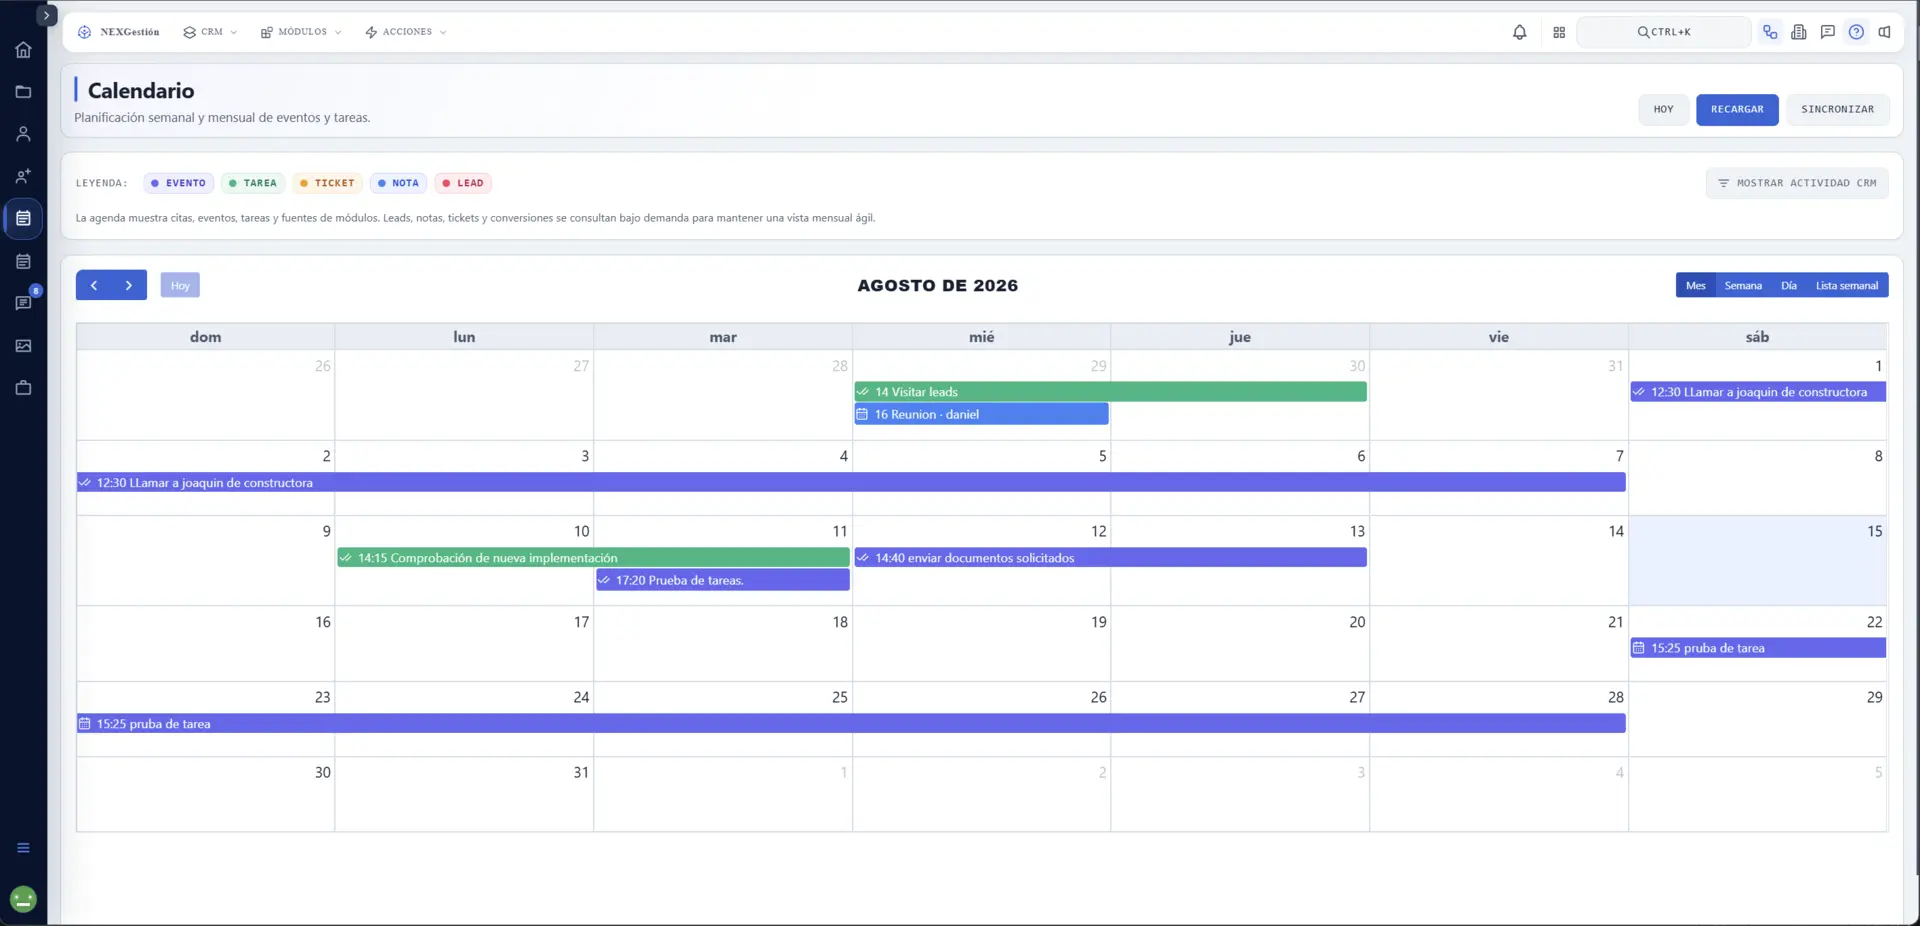Open the help question mark icon

[1856, 32]
